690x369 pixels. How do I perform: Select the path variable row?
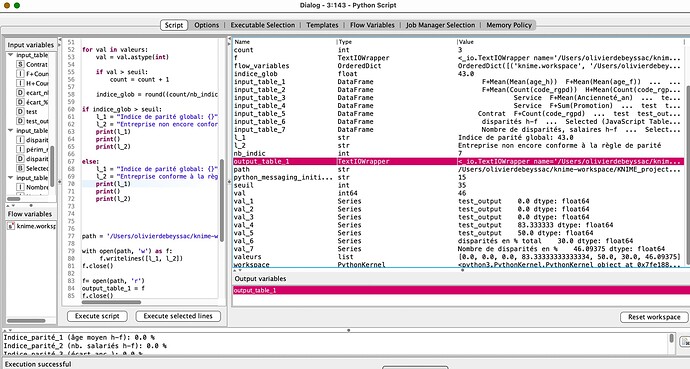[x=459, y=169]
